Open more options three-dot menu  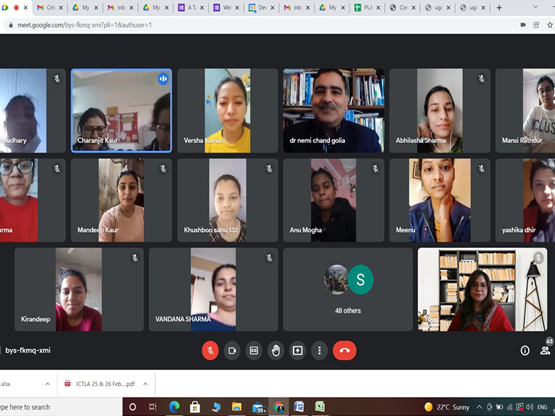pos(319,351)
